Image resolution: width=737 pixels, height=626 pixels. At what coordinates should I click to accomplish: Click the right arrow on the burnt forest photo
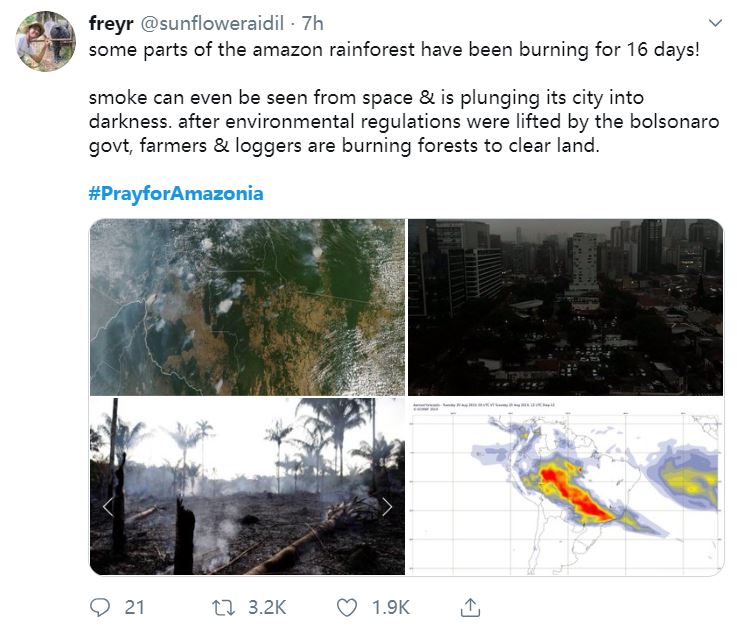(386, 507)
